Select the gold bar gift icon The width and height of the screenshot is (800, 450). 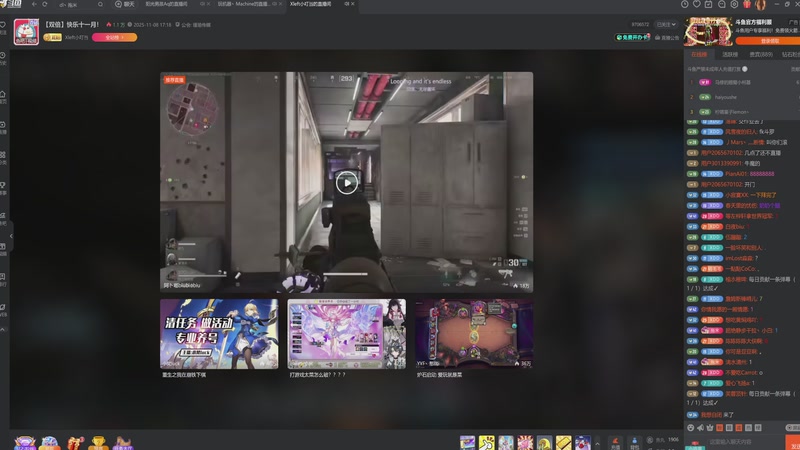click(563, 442)
